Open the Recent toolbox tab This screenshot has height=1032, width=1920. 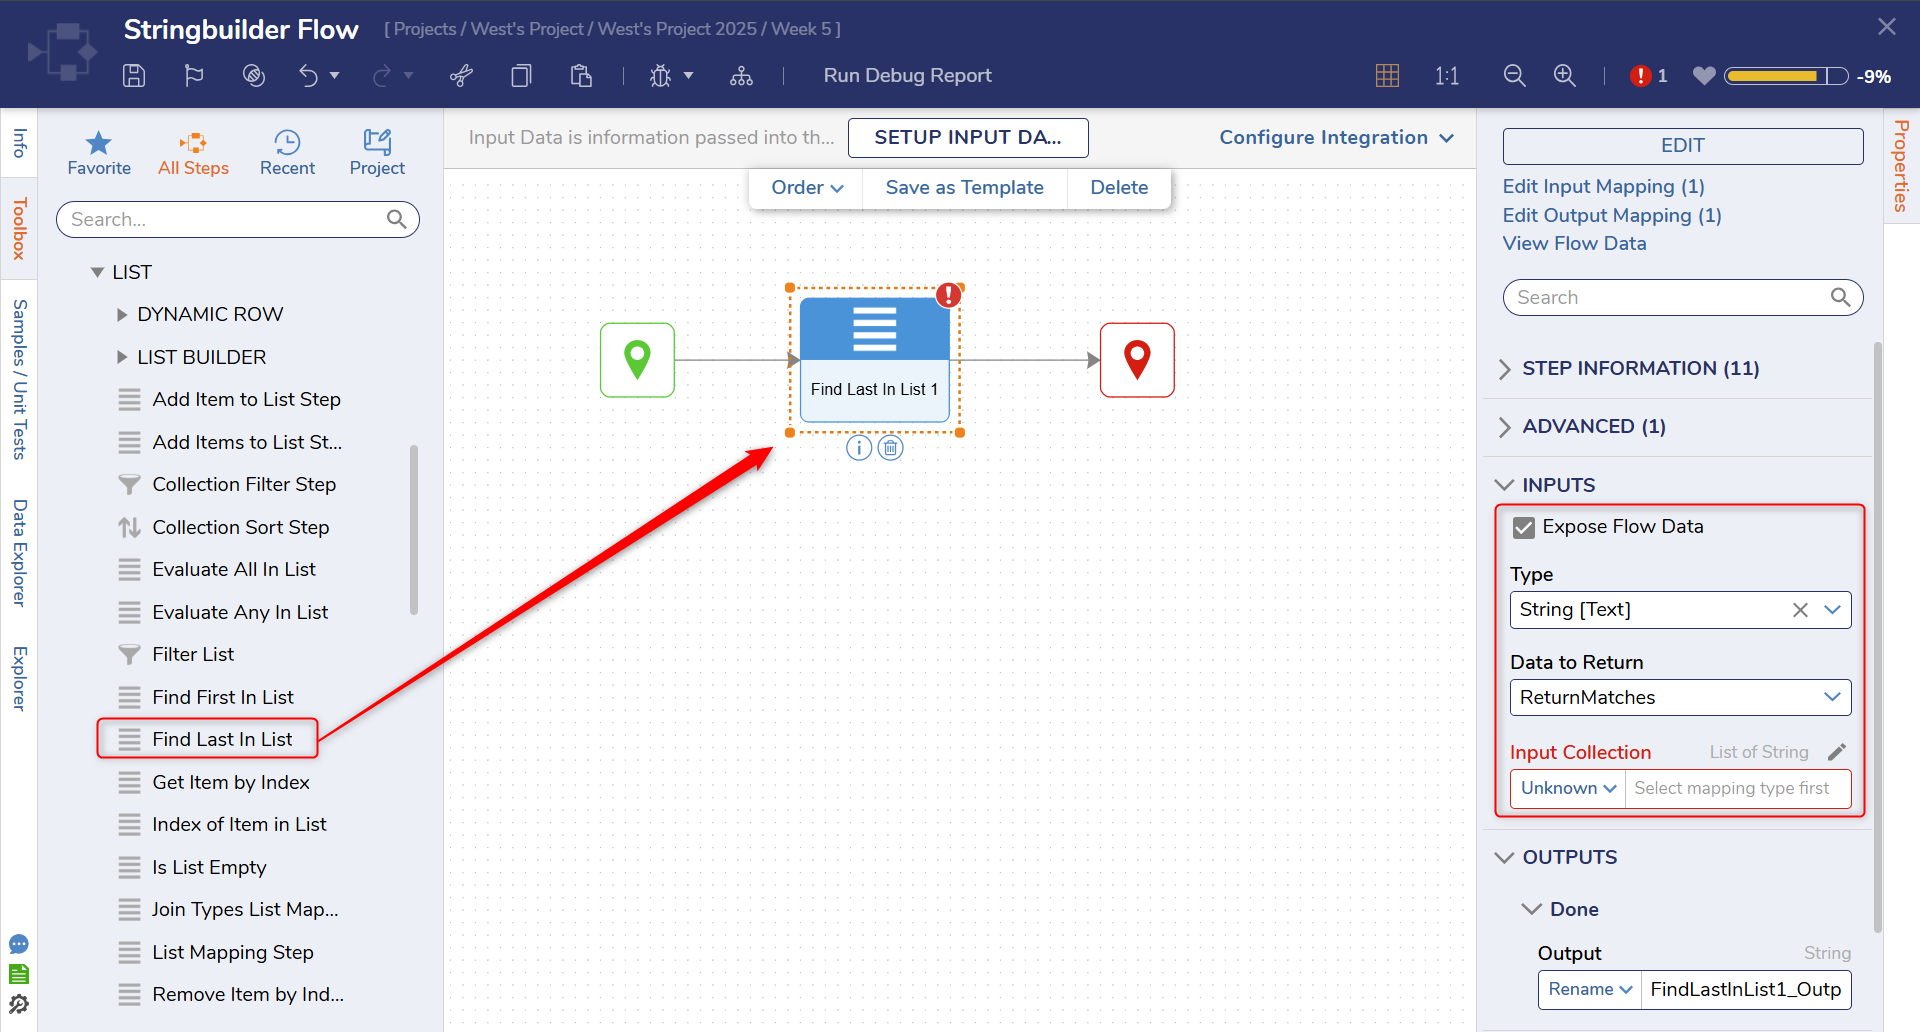click(x=287, y=153)
